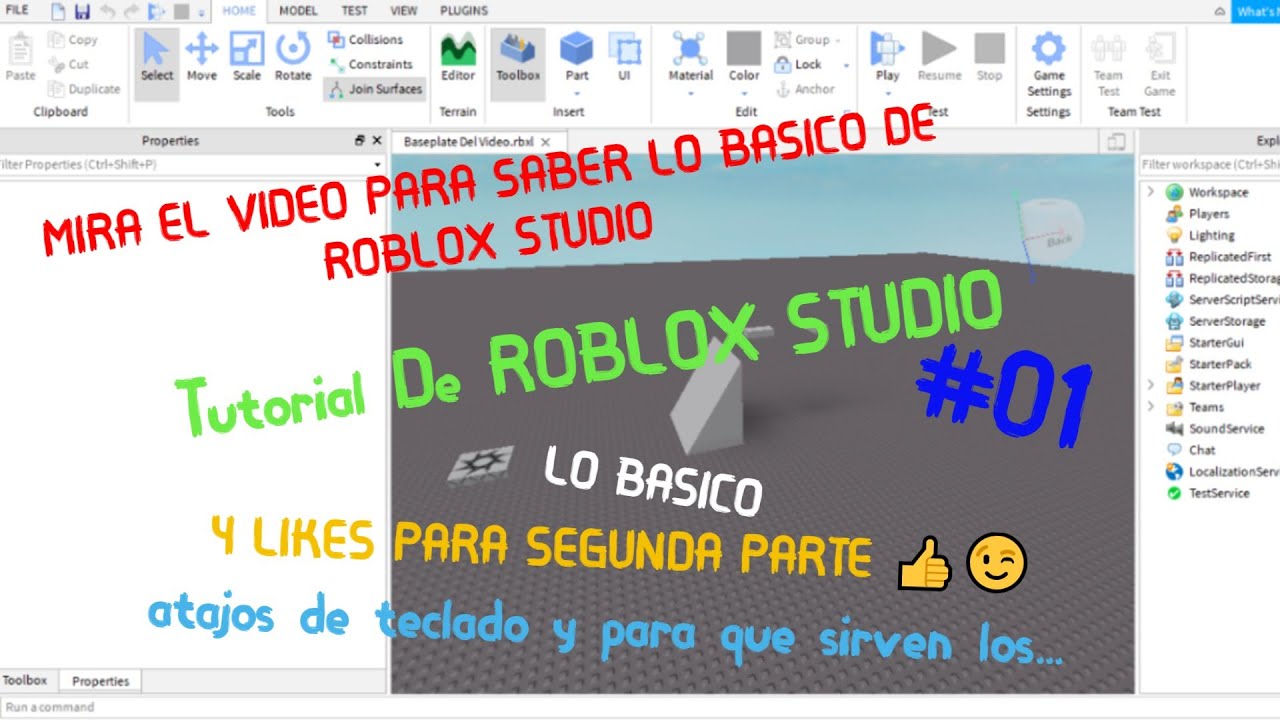
Task: Toggle Anchor for selected part
Action: 804,89
